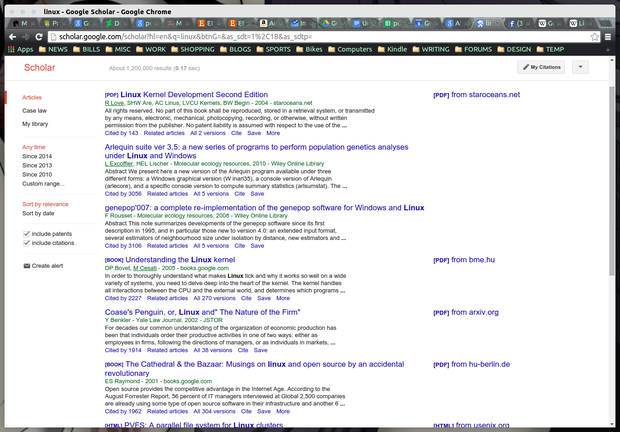
Task: Open the WRITING bookmarks folder
Action: (x=431, y=49)
